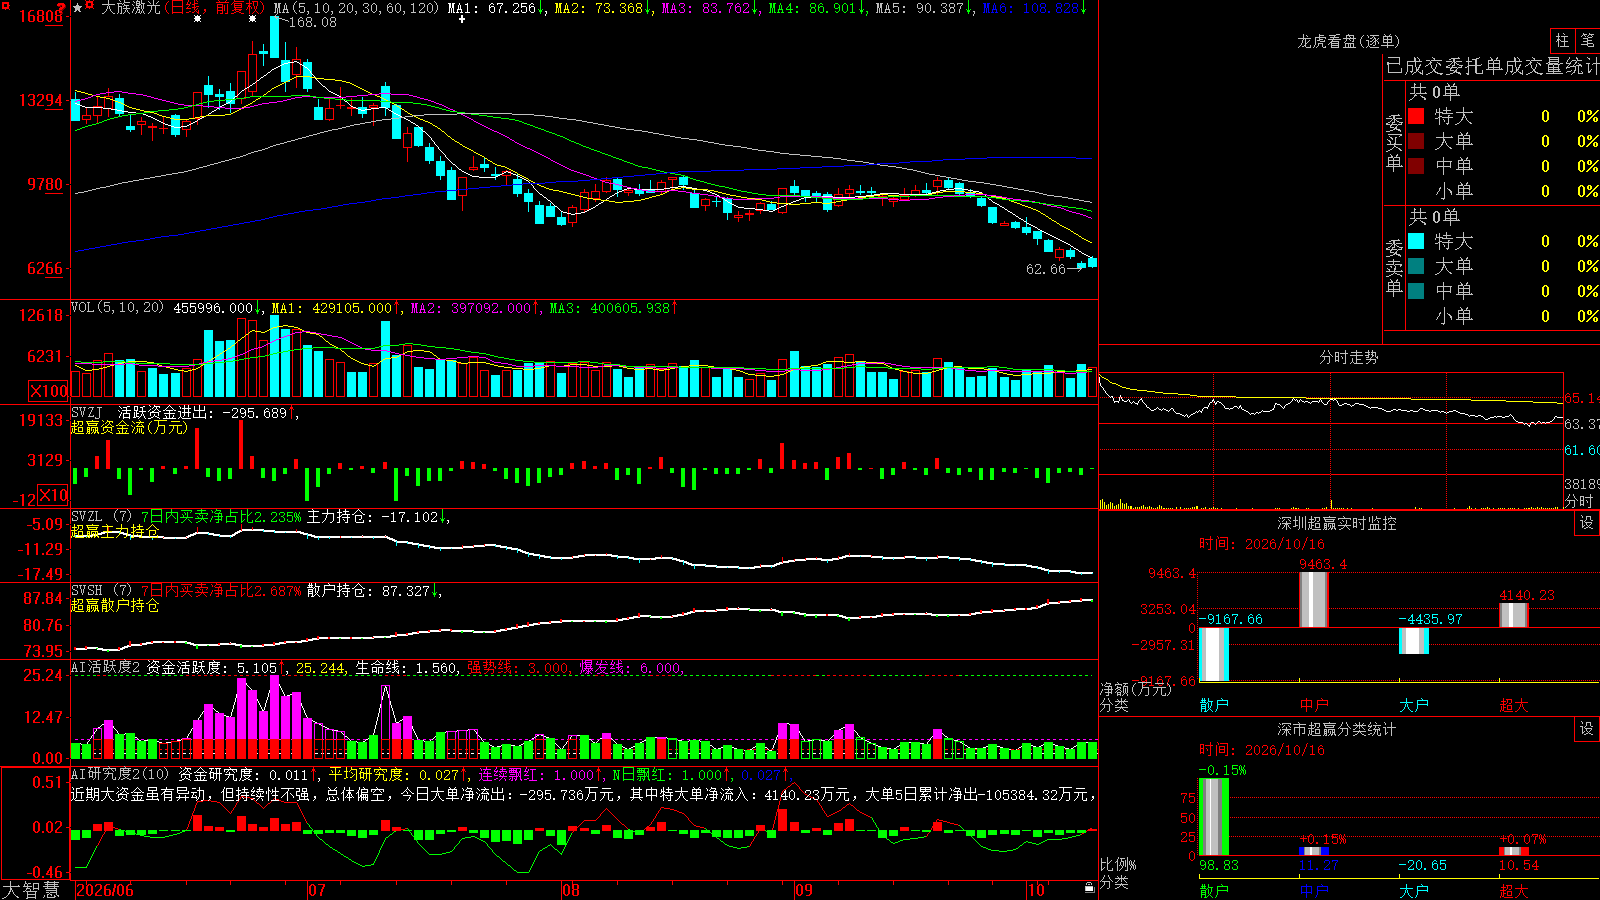Click the 设 settings icon for 深圳超赢实时监控

tap(1587, 524)
